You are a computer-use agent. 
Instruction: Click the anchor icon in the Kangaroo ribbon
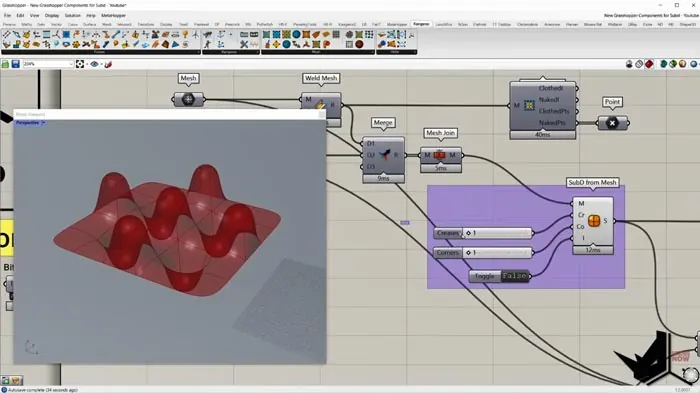point(220,34)
